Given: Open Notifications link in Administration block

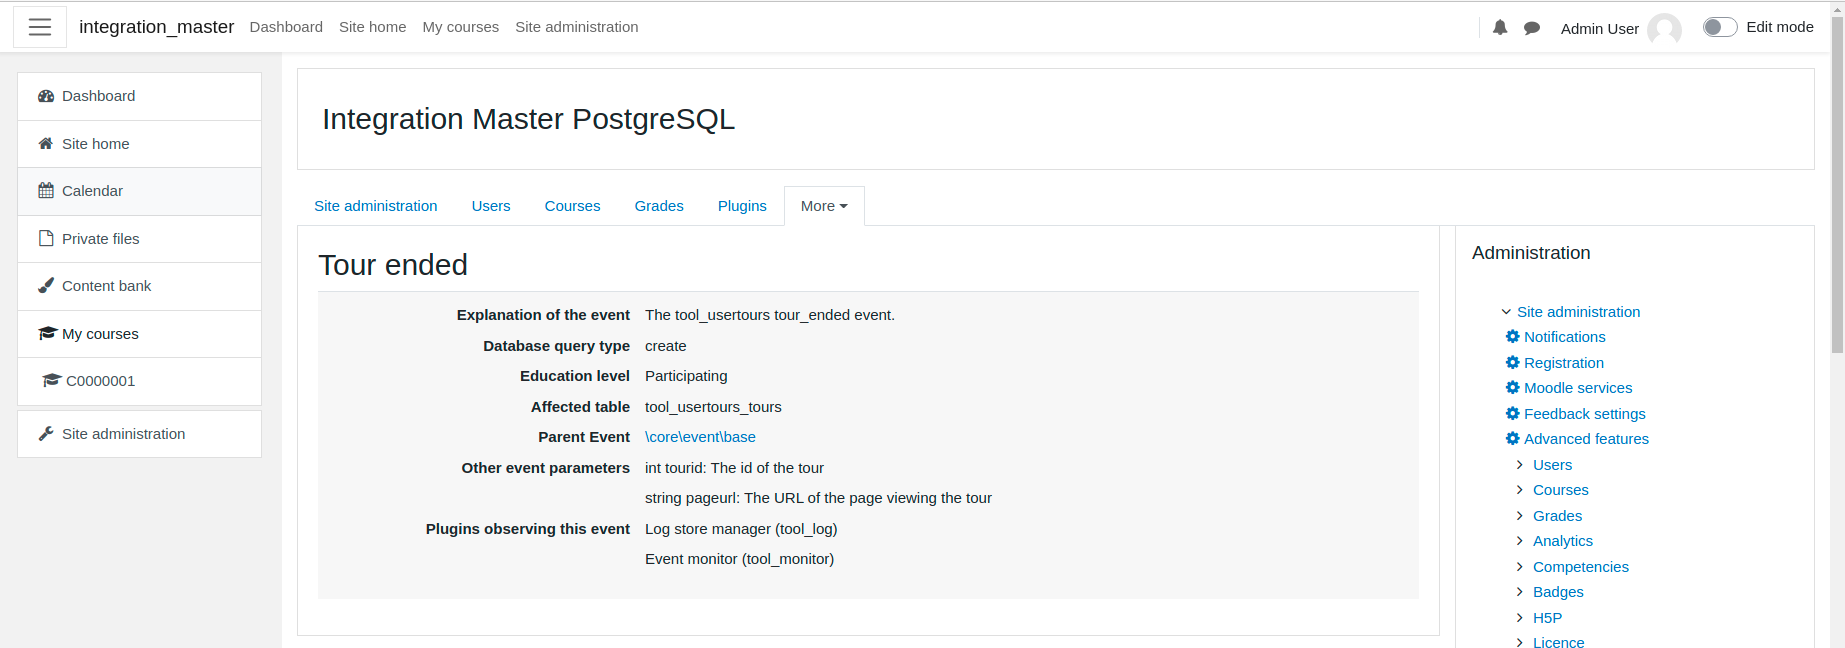Looking at the screenshot, I should 1565,337.
